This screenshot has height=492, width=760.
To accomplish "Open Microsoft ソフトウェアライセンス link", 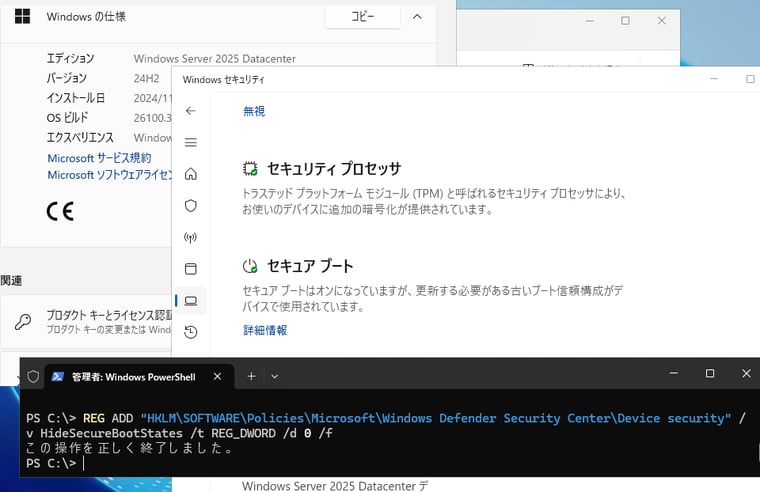I will [110, 175].
